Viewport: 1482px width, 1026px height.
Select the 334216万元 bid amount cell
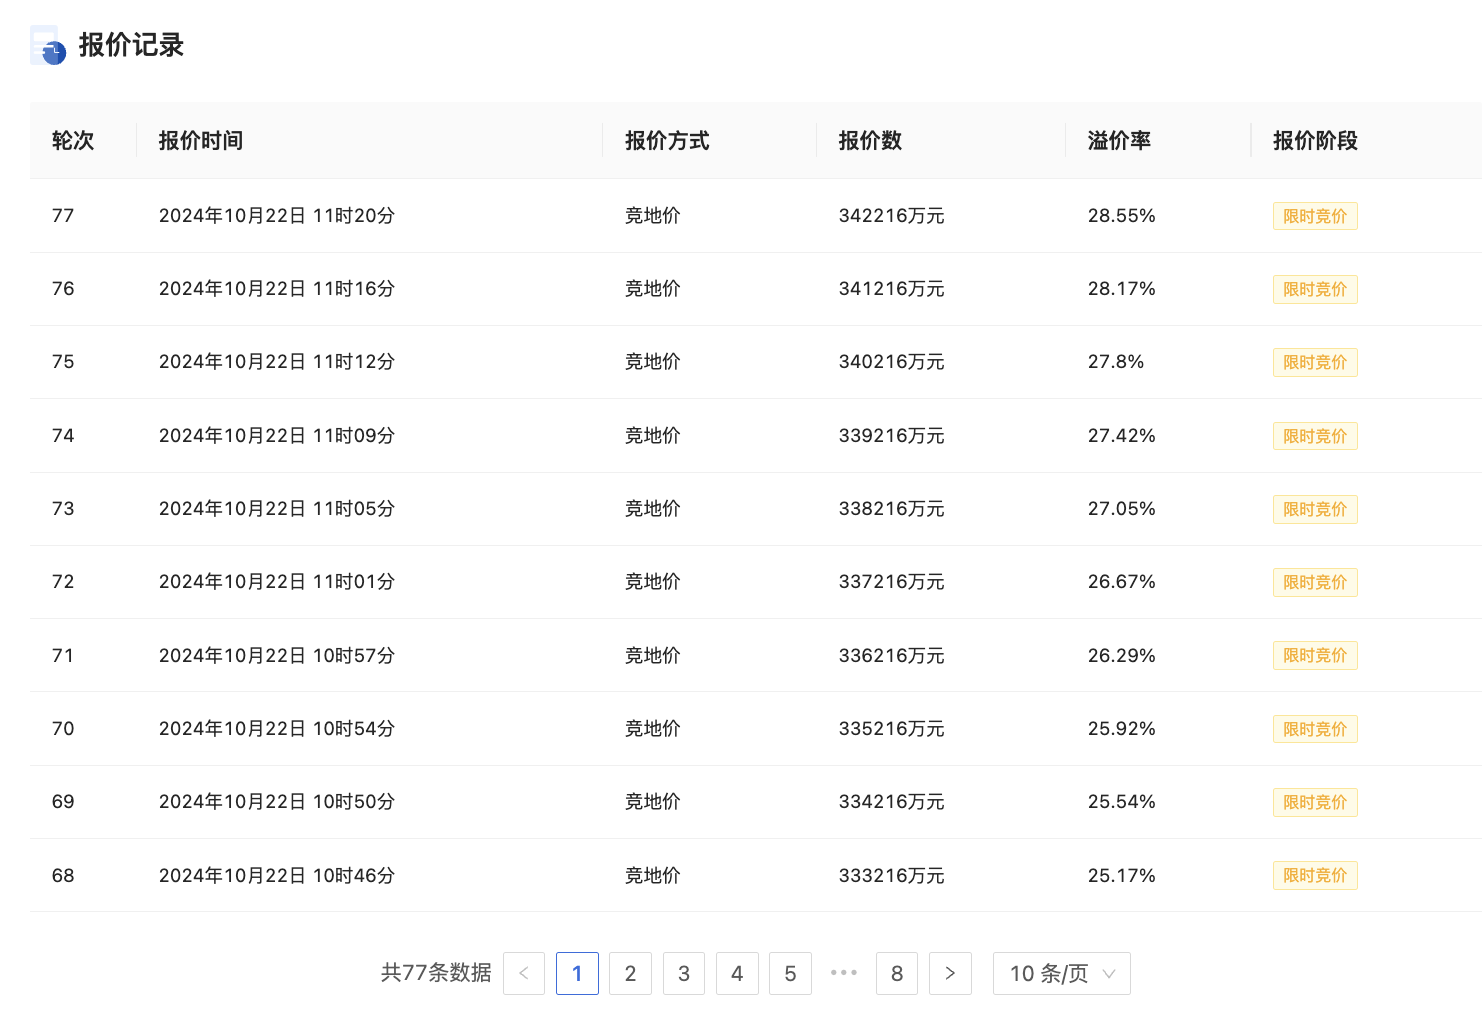(x=892, y=802)
